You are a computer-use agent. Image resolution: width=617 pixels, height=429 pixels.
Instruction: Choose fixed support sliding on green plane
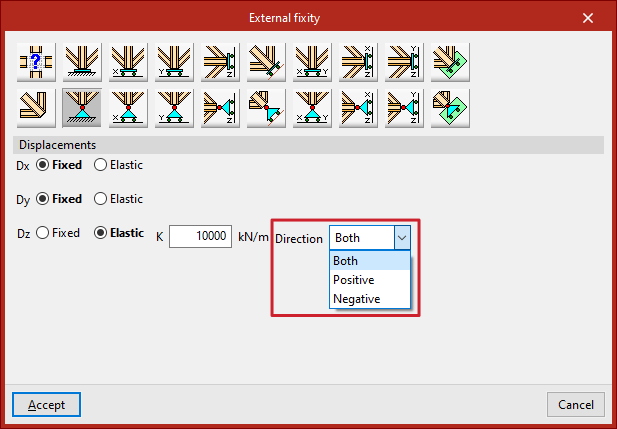click(451, 62)
